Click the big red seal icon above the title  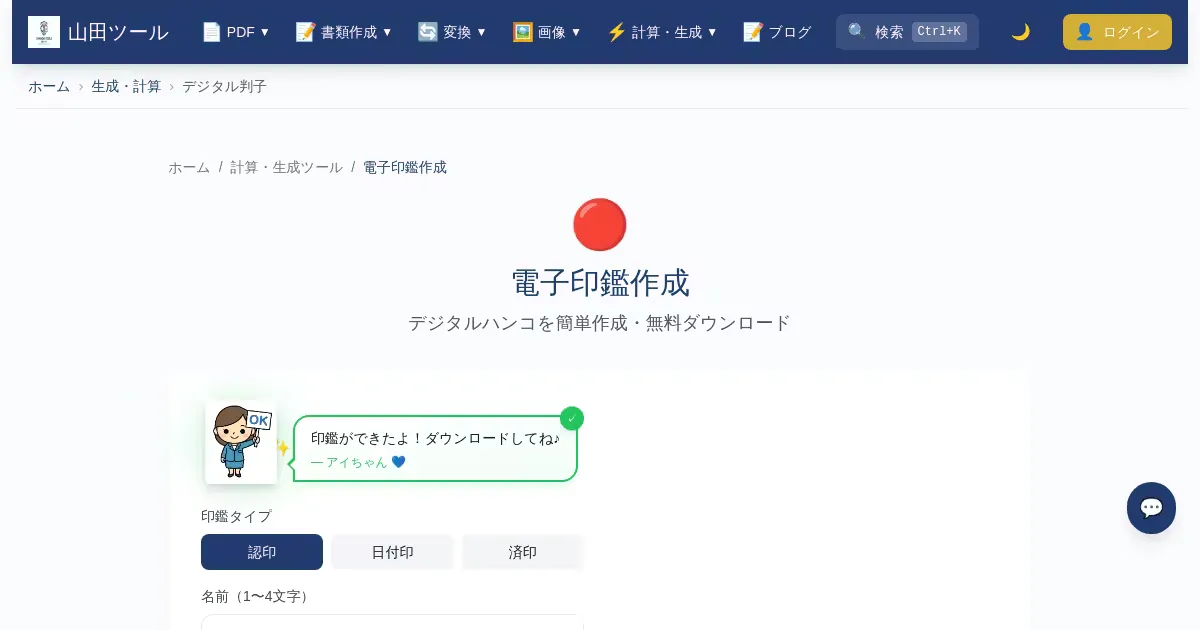600,225
